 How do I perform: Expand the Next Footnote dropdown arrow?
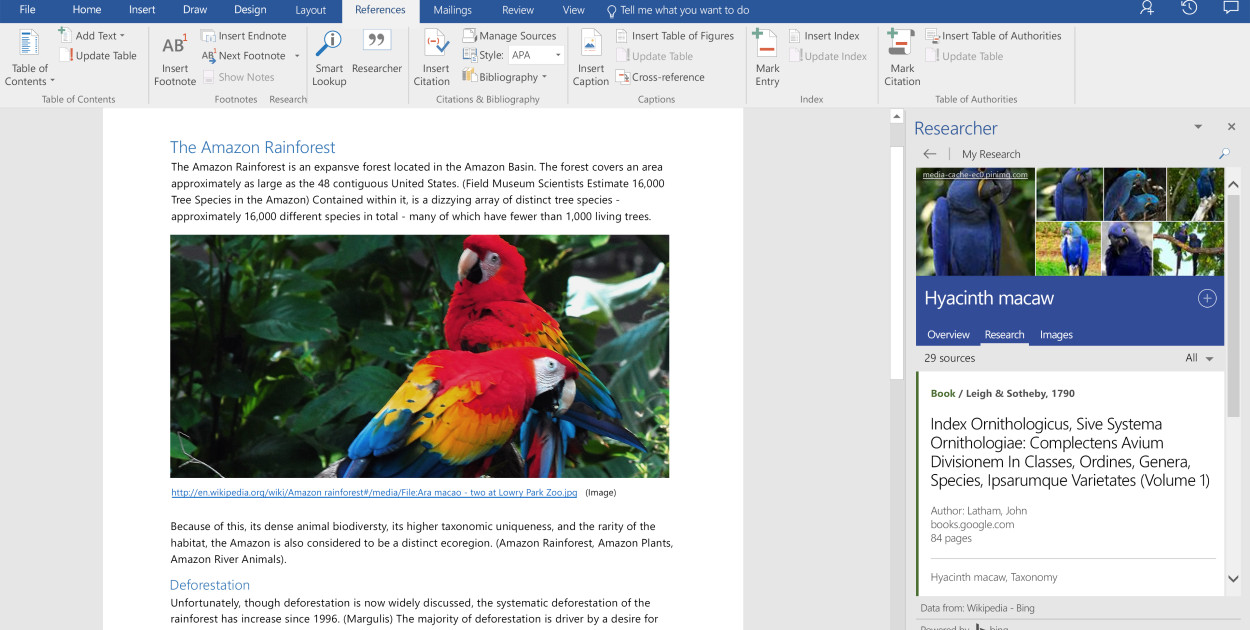(x=297, y=56)
